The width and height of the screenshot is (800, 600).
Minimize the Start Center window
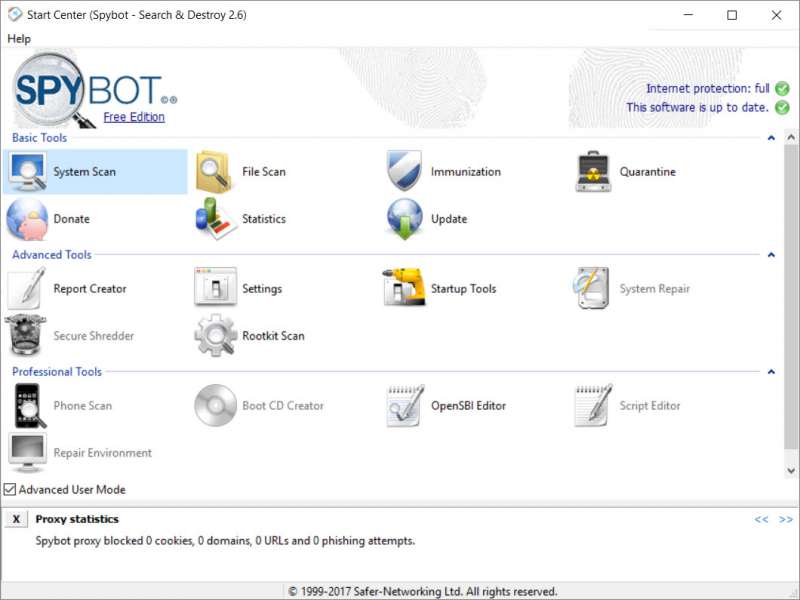pos(688,15)
